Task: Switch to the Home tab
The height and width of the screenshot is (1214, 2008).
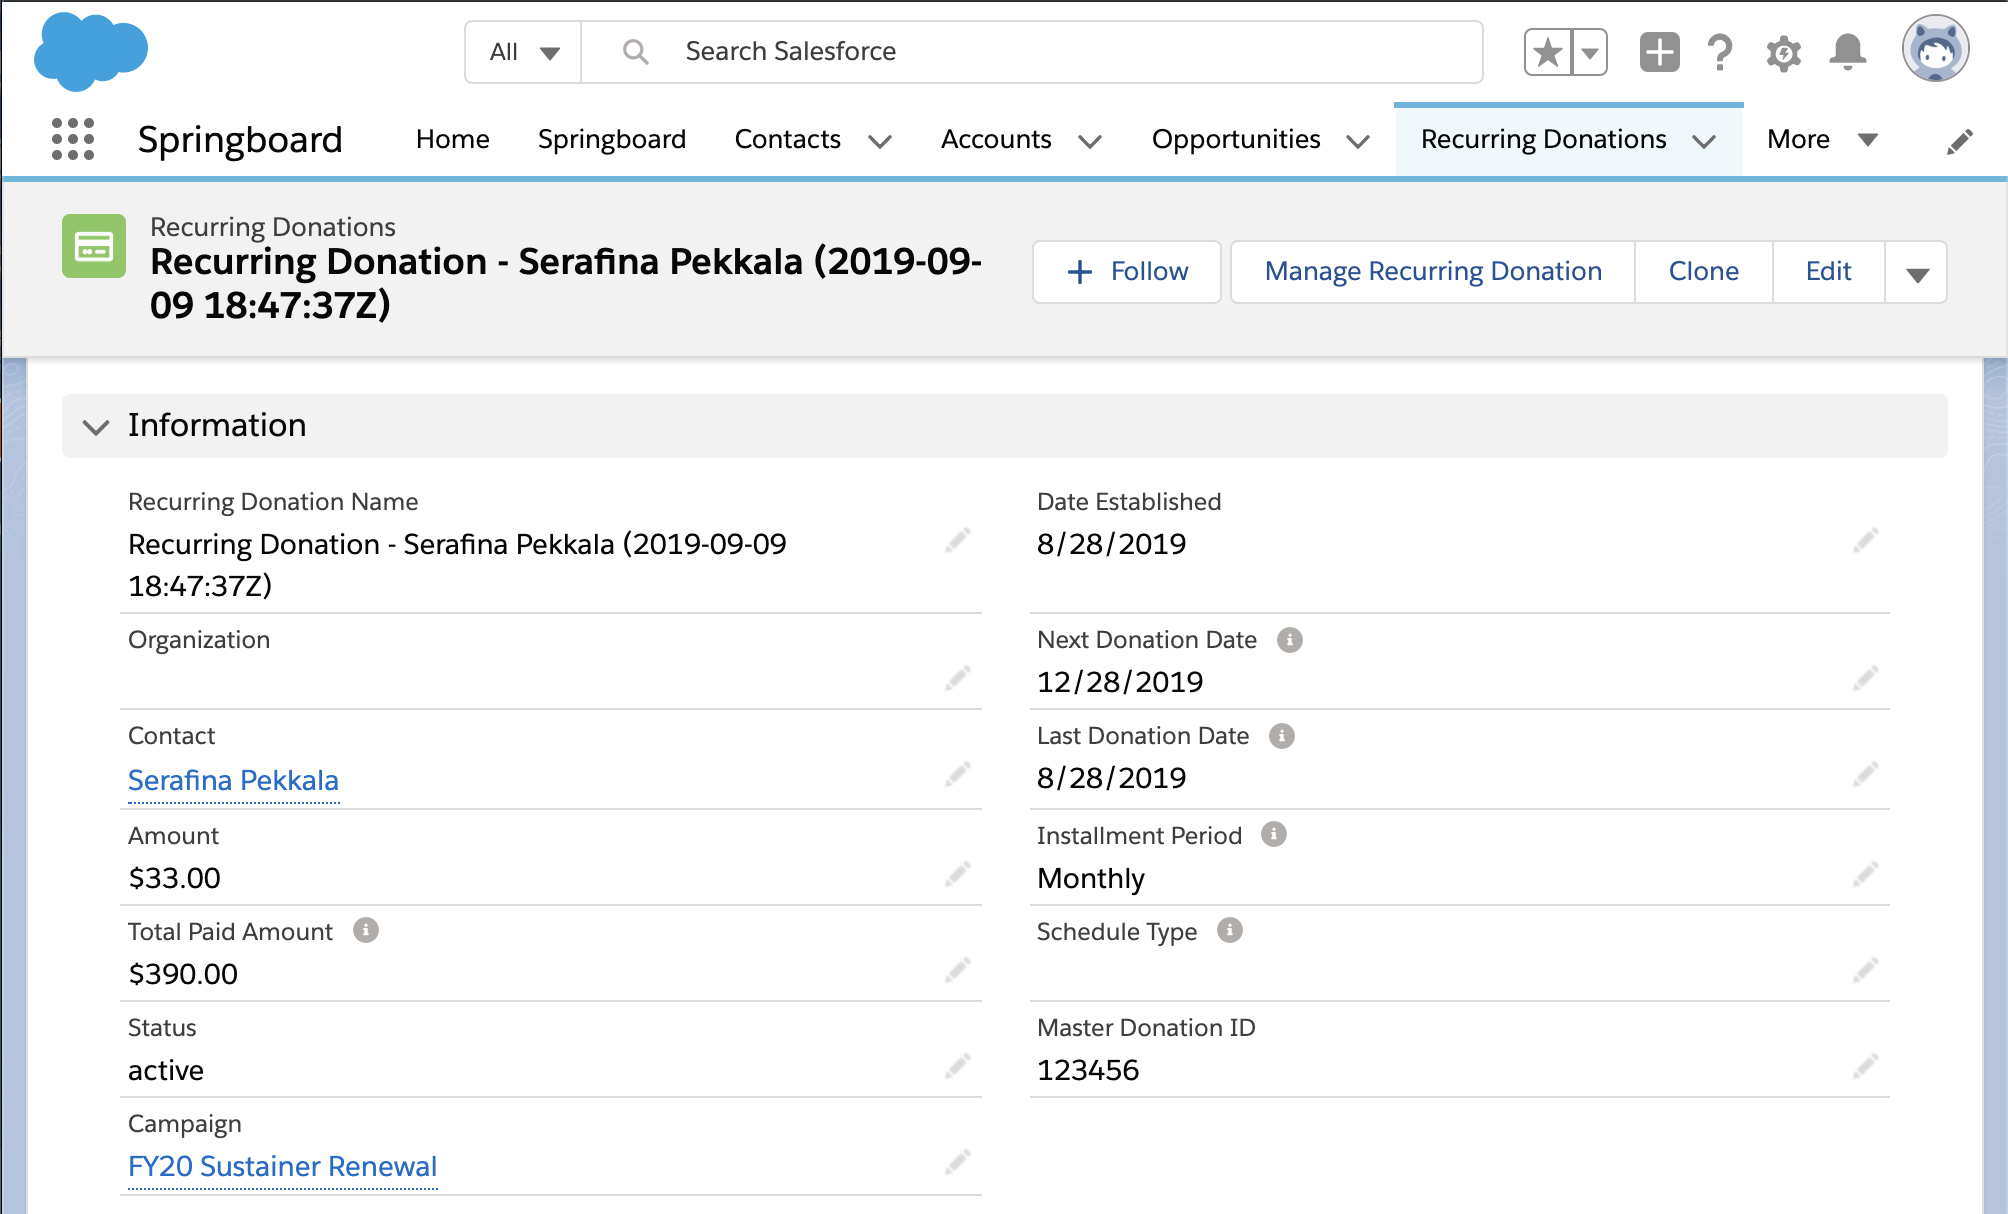Action: [x=452, y=139]
